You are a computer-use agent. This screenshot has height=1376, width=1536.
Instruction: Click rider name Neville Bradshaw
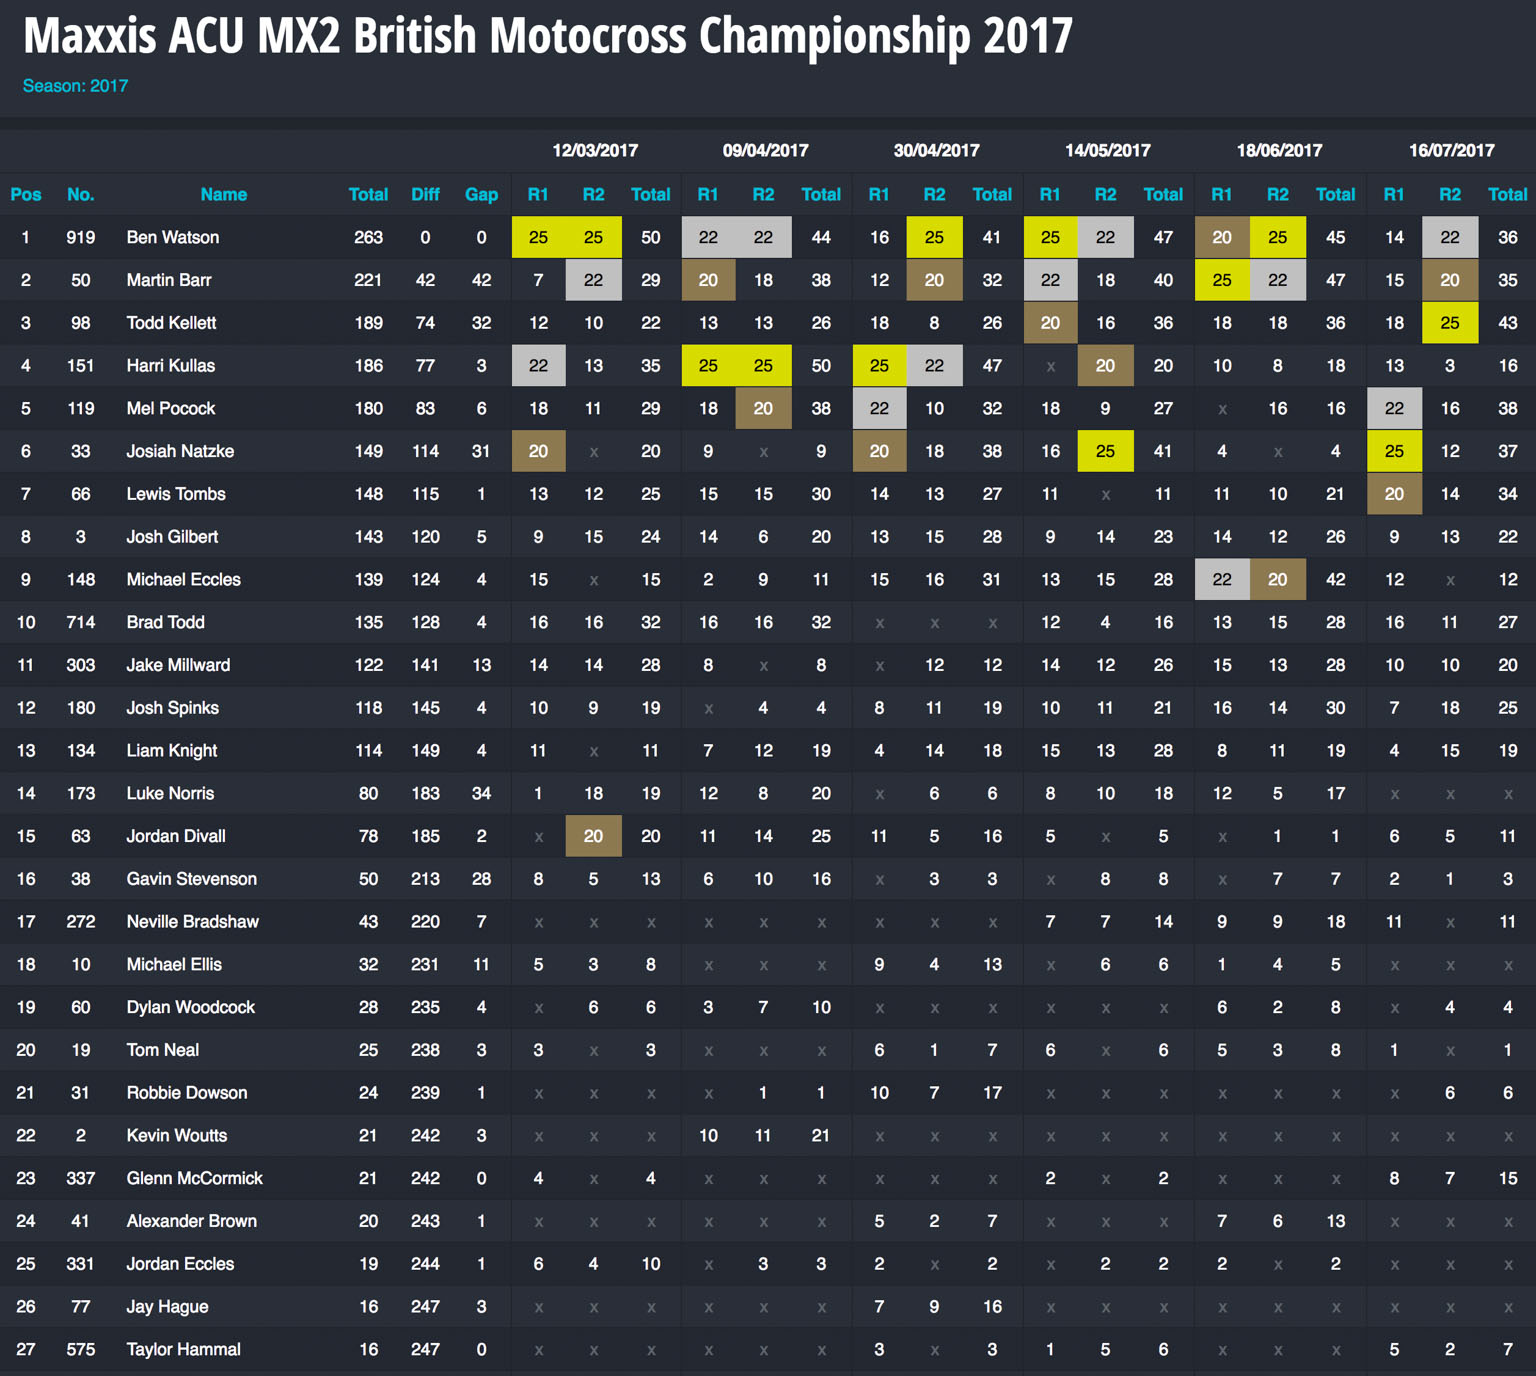pyautogui.click(x=193, y=921)
